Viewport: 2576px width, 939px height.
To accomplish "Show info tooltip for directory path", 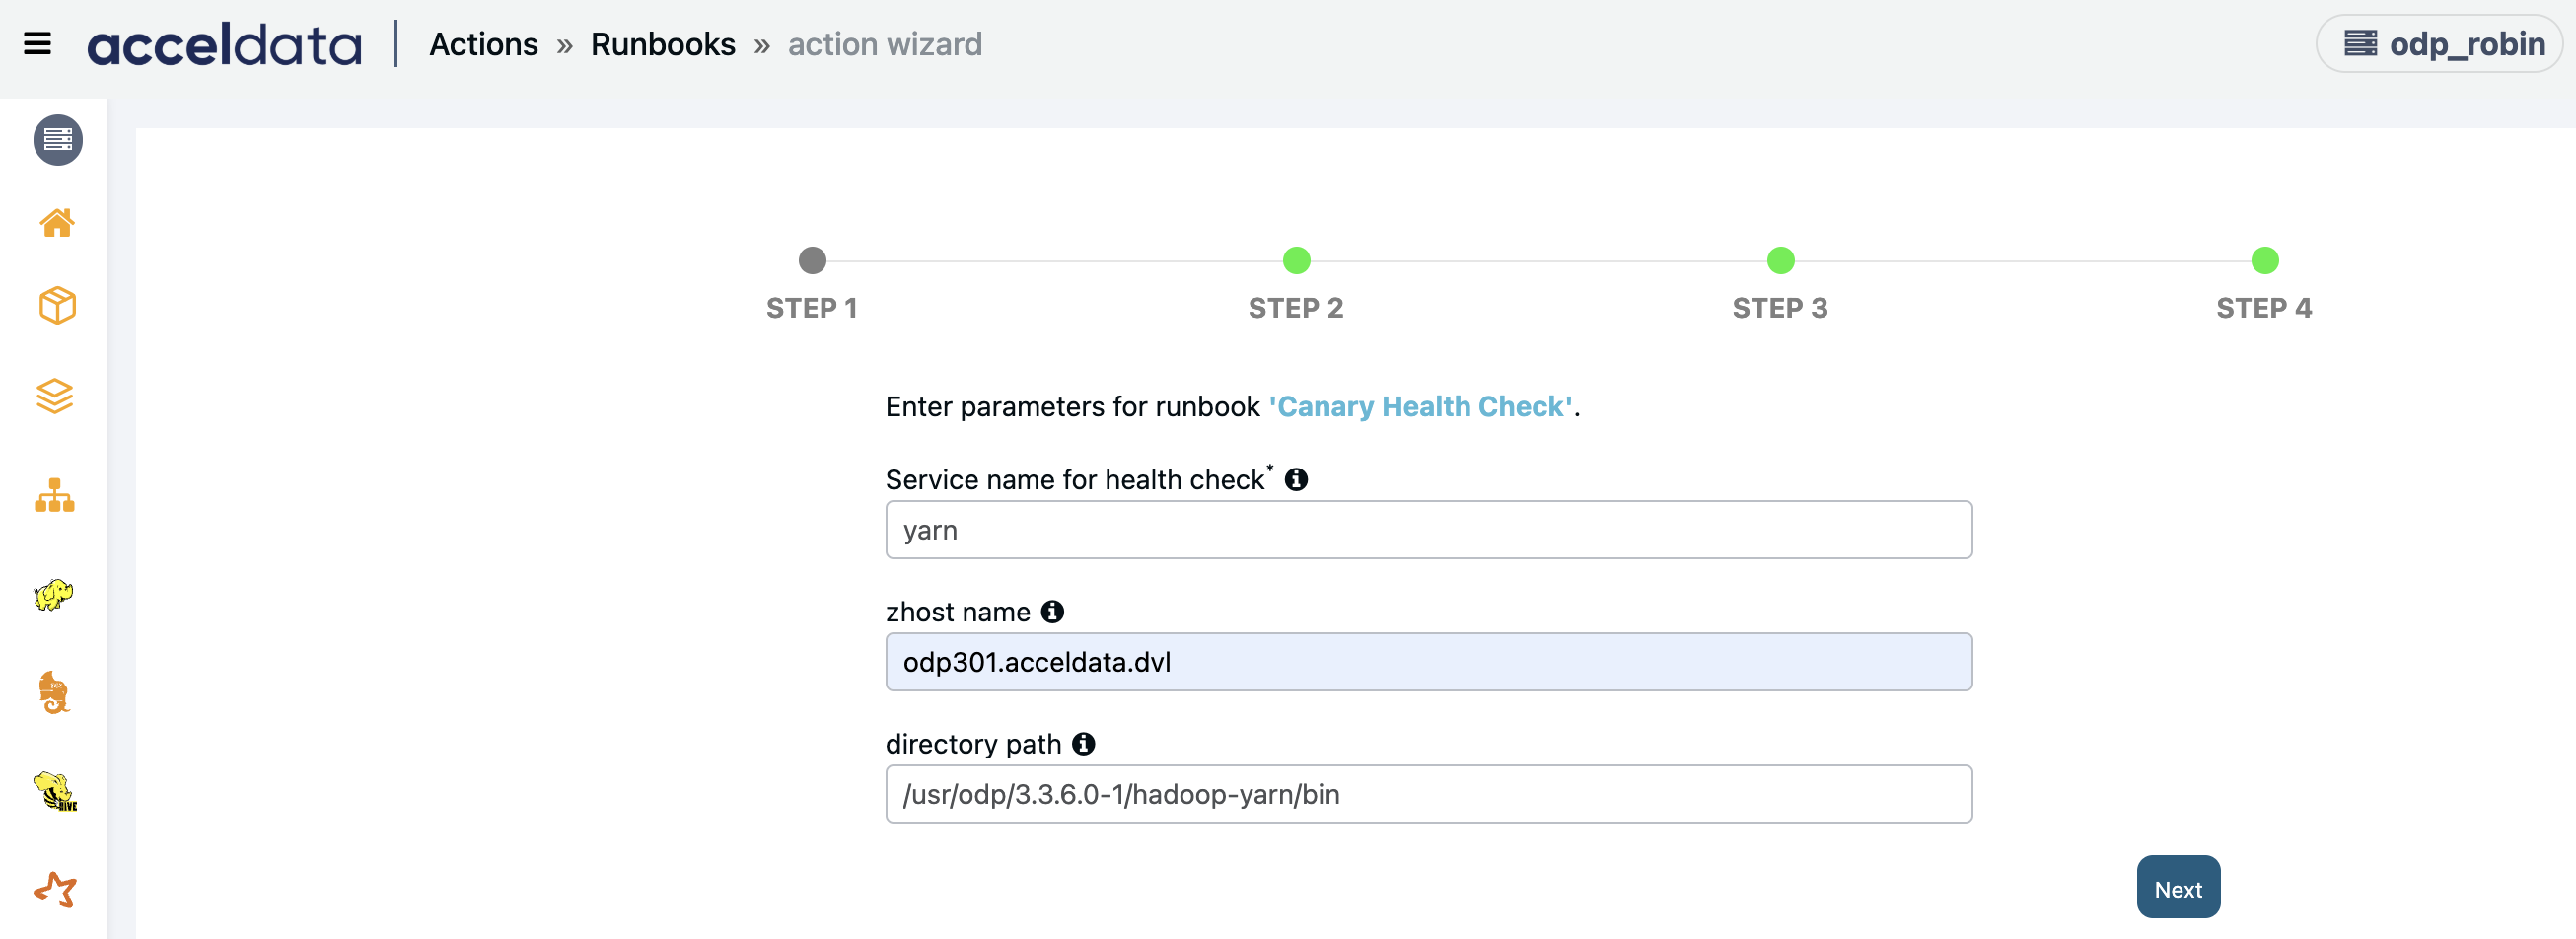I will pyautogui.click(x=1083, y=744).
